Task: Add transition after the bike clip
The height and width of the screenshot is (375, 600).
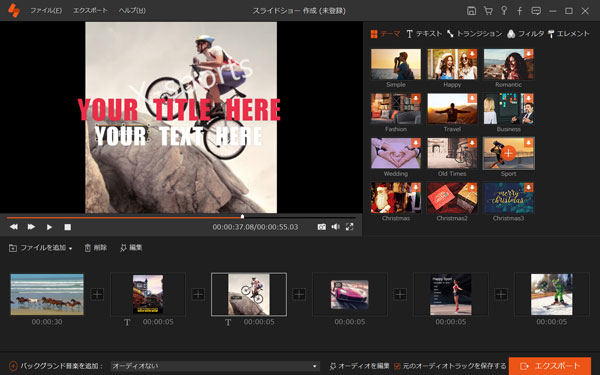Action: pos(299,294)
